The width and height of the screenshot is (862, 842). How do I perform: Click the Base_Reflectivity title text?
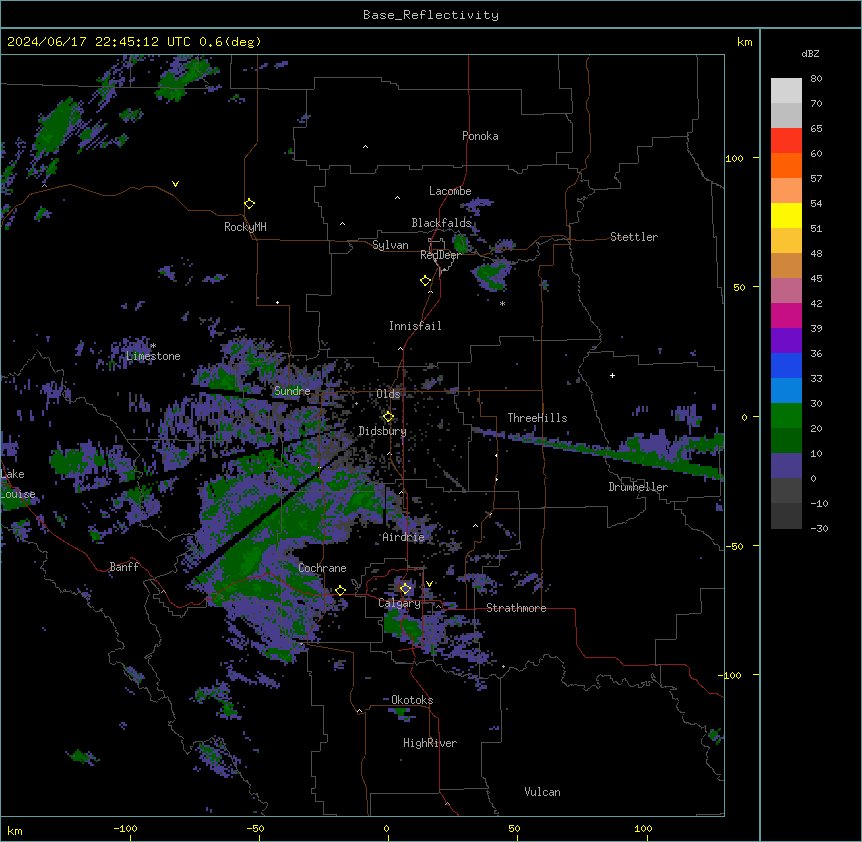(431, 15)
